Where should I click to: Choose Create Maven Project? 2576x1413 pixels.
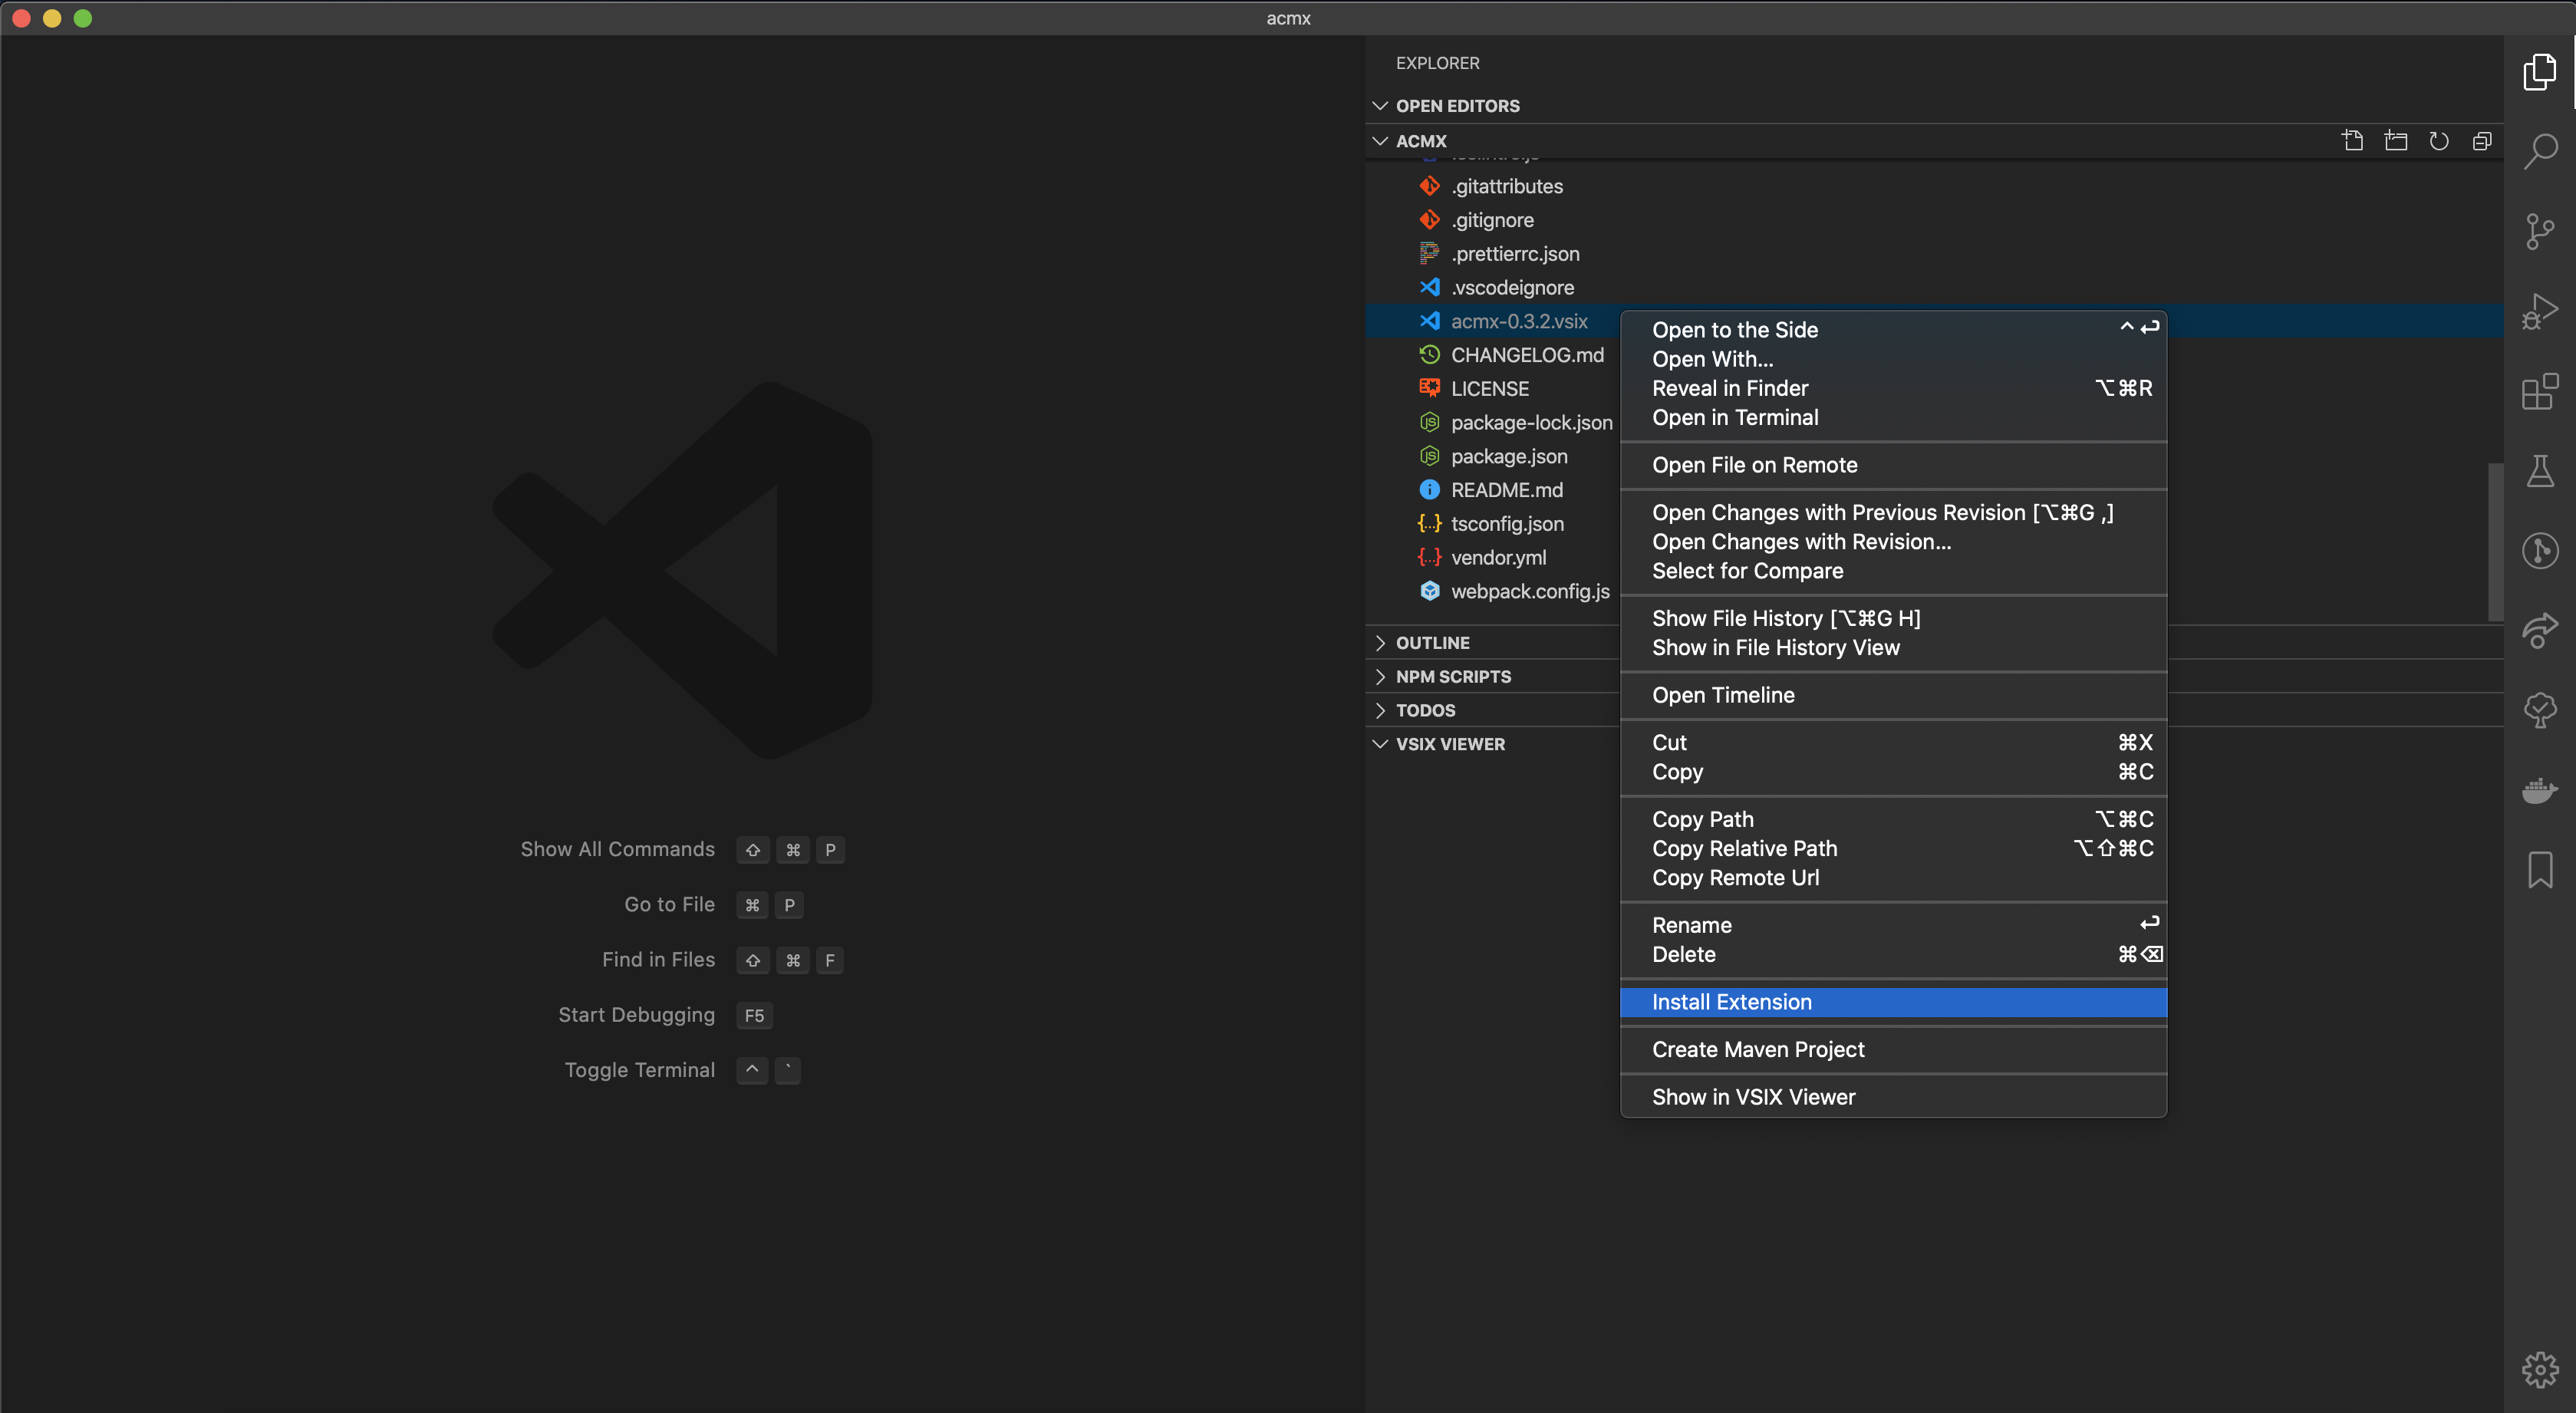coord(1893,1050)
